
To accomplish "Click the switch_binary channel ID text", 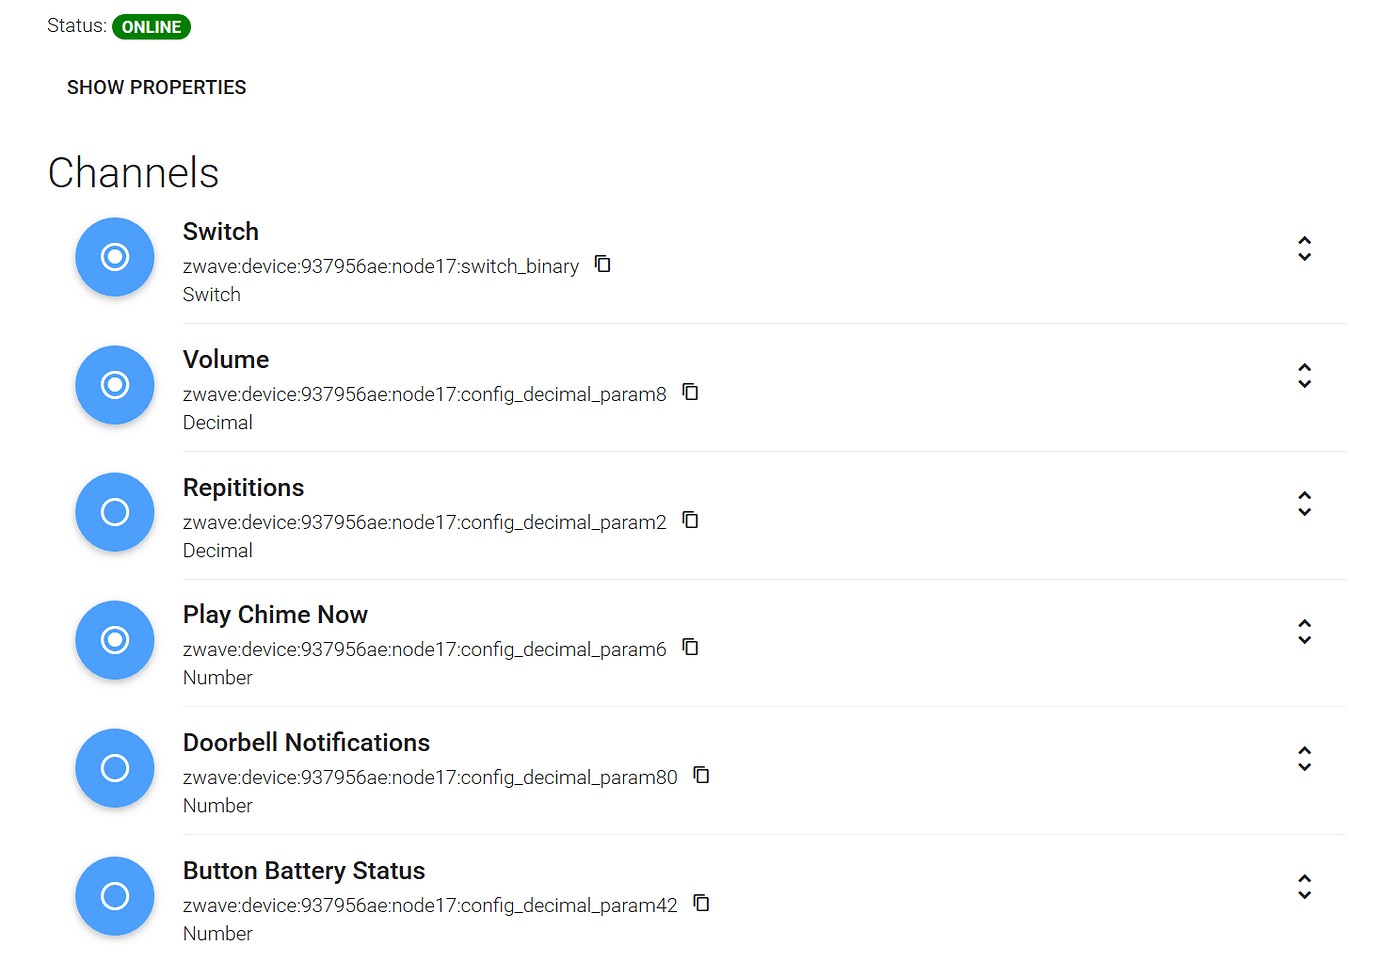I will coord(380,266).
